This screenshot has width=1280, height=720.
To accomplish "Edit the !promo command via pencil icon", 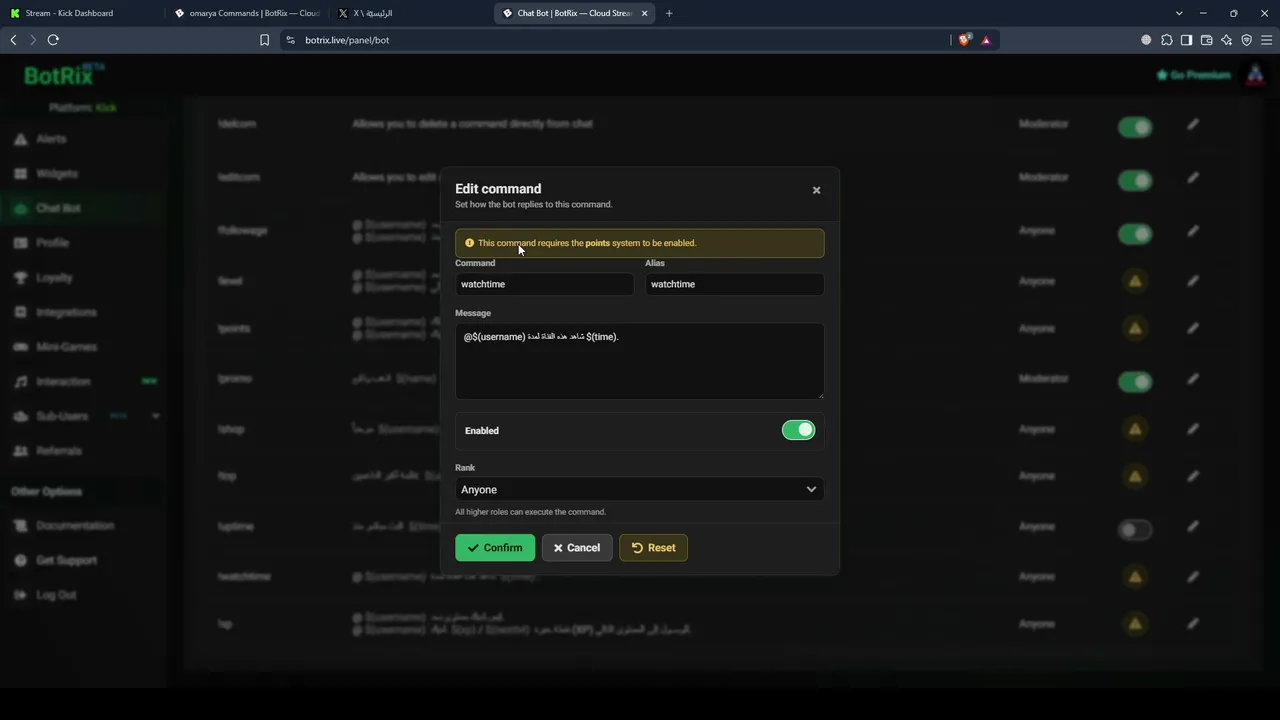I will tap(1193, 378).
